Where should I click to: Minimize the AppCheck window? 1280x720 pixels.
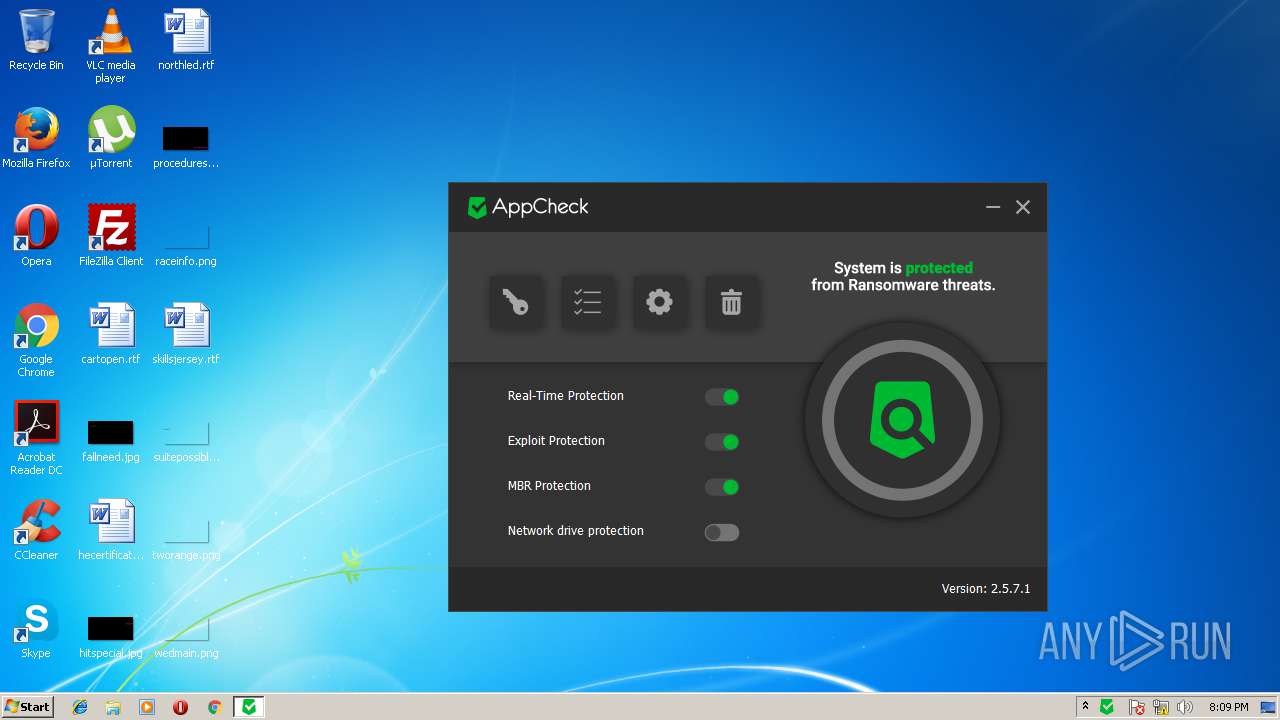click(x=993, y=207)
